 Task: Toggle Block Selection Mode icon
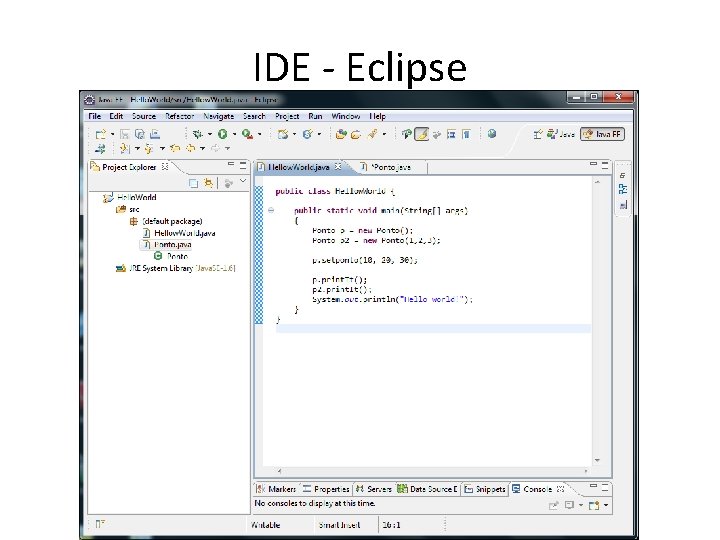(x=451, y=134)
